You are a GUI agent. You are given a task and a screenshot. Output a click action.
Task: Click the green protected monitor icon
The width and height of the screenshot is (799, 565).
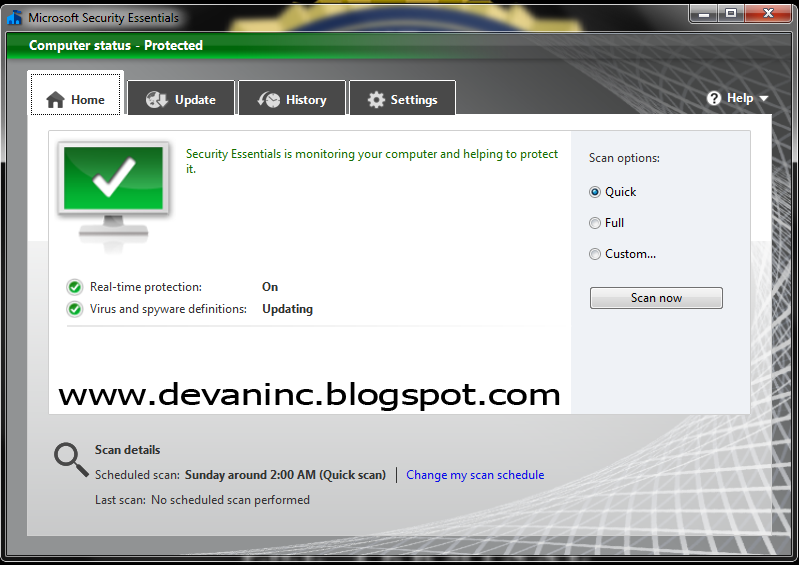114,196
